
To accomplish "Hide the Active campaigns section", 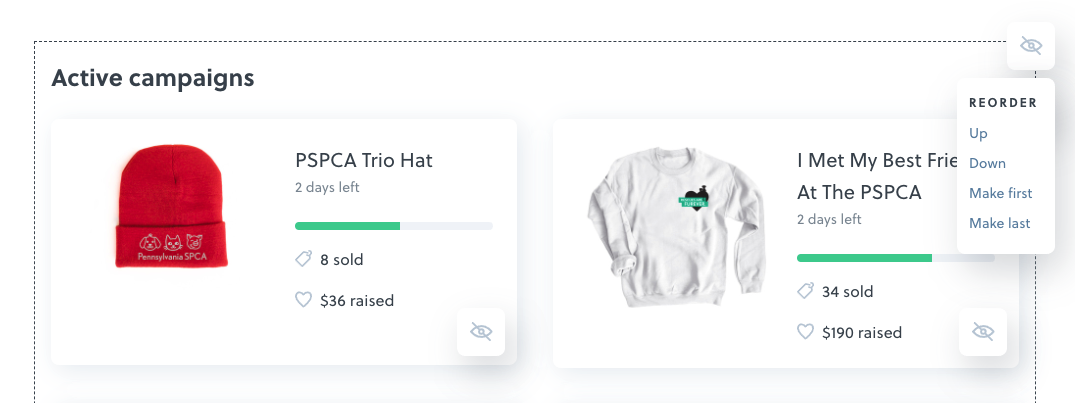I will [x=1031, y=46].
